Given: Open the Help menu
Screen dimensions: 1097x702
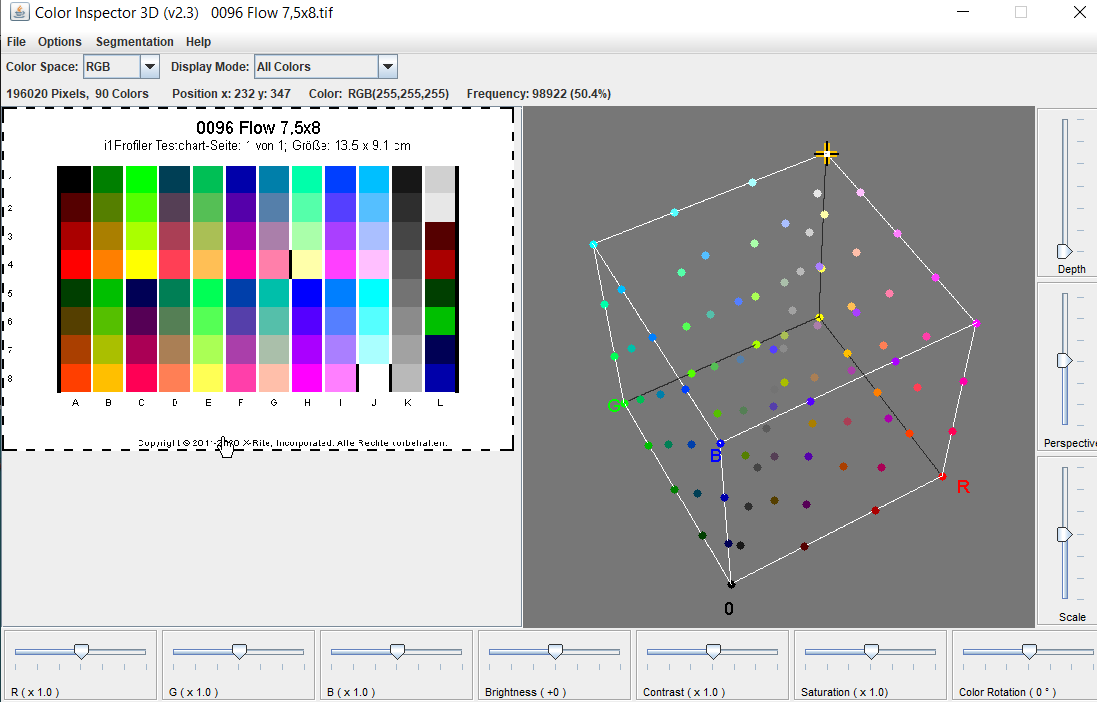Looking at the screenshot, I should click(x=198, y=42).
